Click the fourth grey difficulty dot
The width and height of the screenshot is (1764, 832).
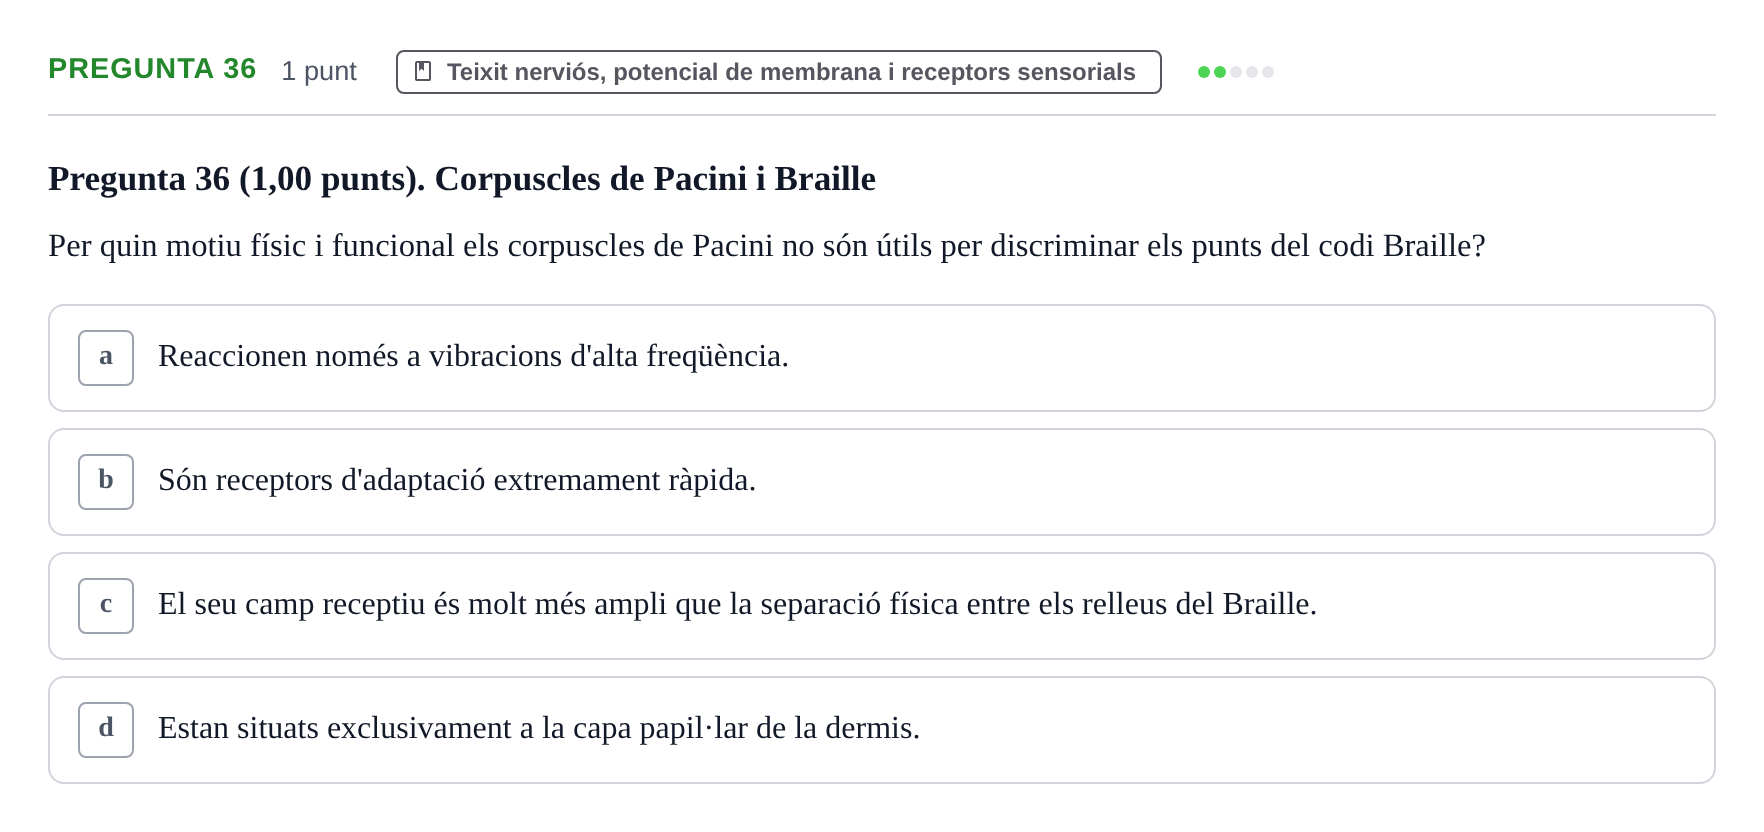click(x=1252, y=72)
